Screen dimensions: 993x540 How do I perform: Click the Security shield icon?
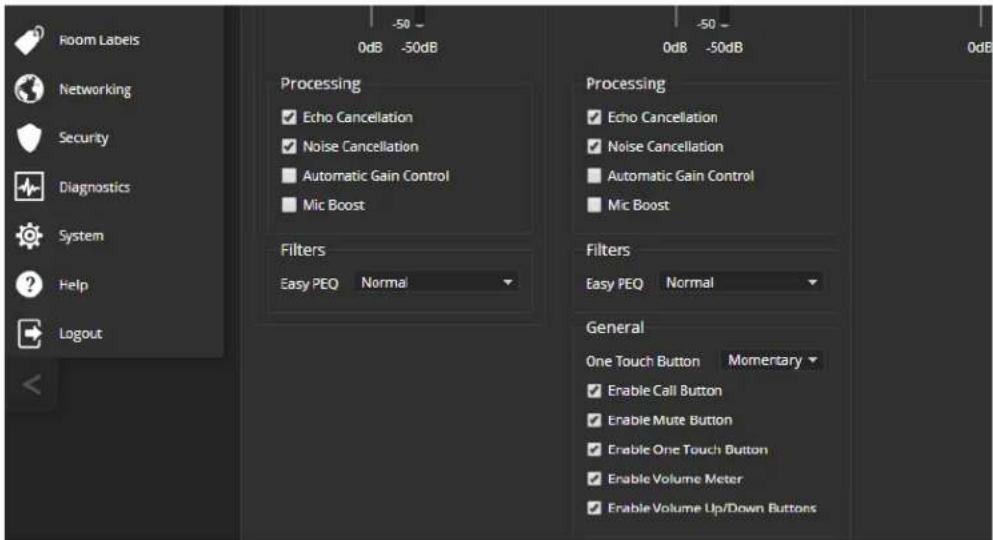coord(29,138)
